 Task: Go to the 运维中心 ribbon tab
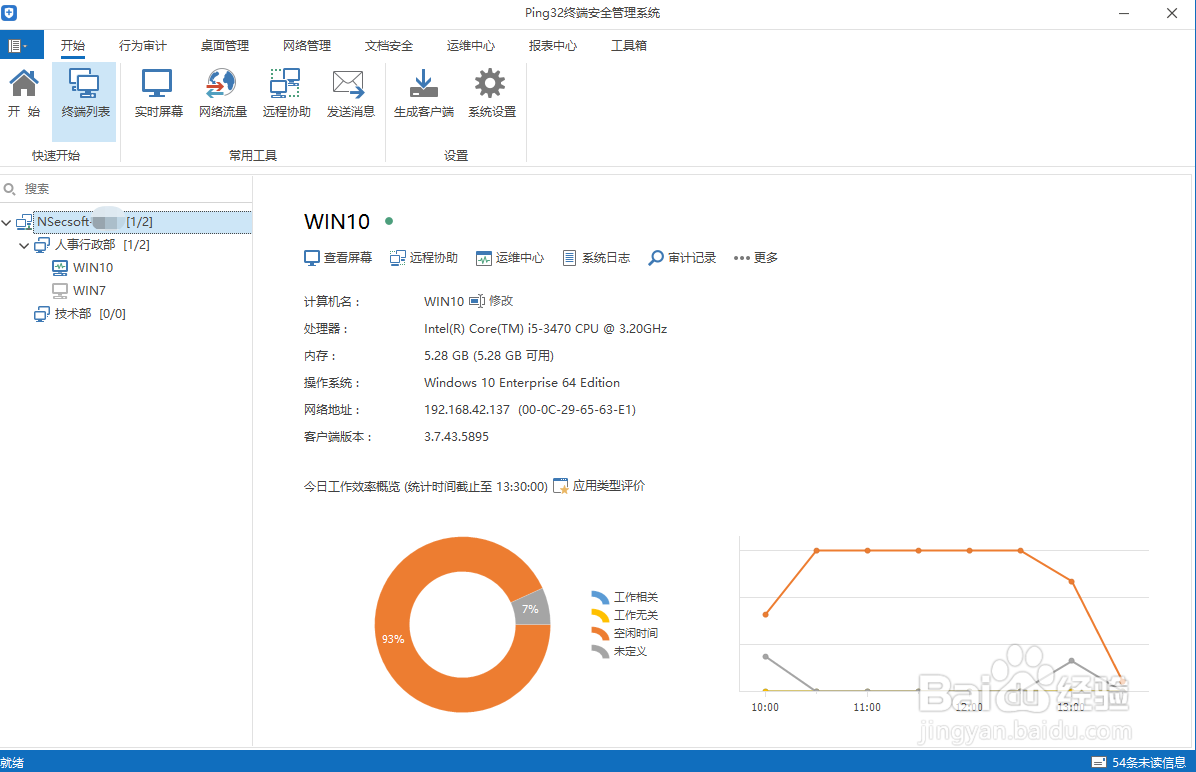click(471, 46)
